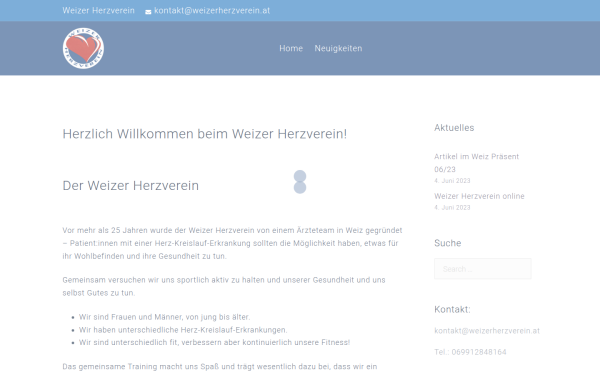The width and height of the screenshot is (600, 375).
Task: Click the 'Herzlich Willkommen beim Weizer Herzverein!' heading
Action: 205,134
